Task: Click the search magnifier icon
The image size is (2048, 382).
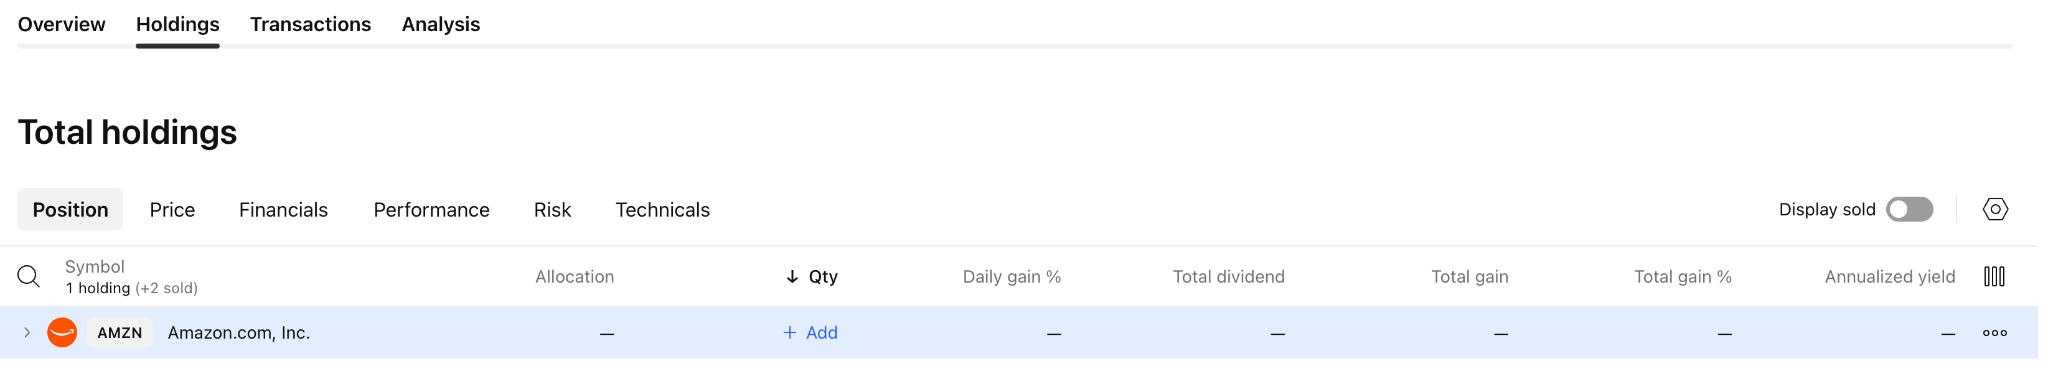Action: point(29,277)
